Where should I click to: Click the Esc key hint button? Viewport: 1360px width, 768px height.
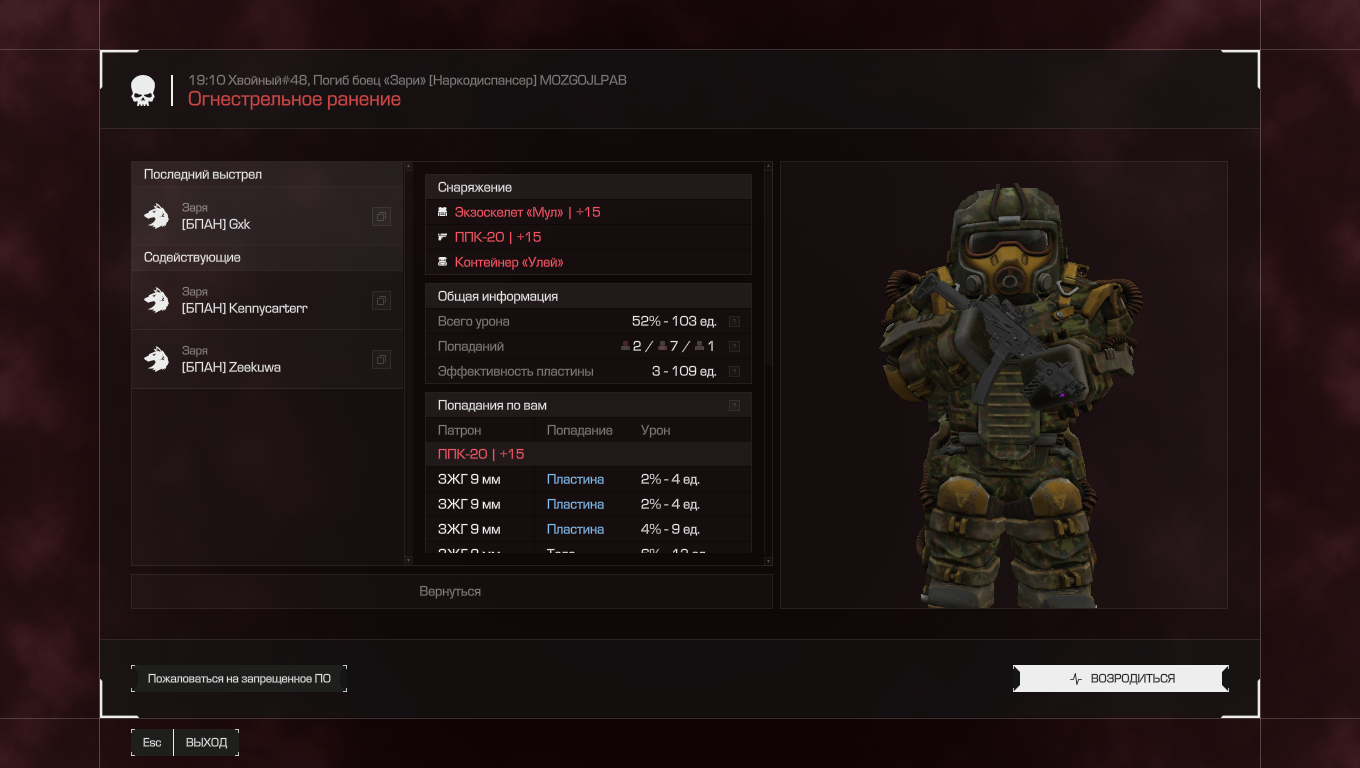click(152, 742)
